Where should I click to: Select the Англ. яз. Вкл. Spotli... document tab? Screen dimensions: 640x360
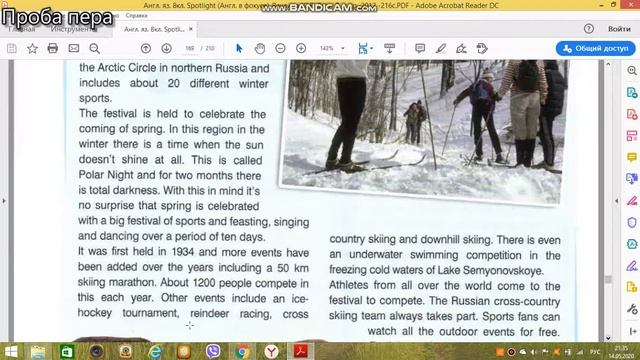(154, 29)
